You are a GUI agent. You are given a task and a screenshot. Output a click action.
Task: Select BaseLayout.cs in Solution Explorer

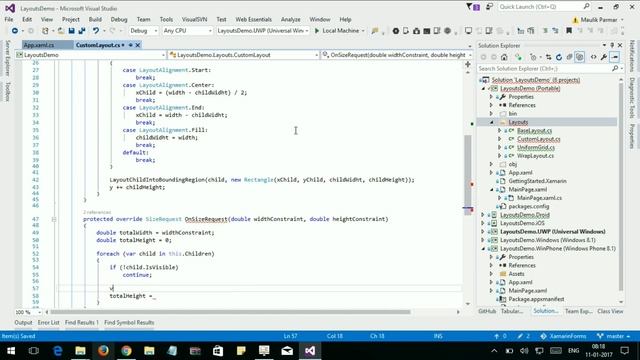coord(534,131)
